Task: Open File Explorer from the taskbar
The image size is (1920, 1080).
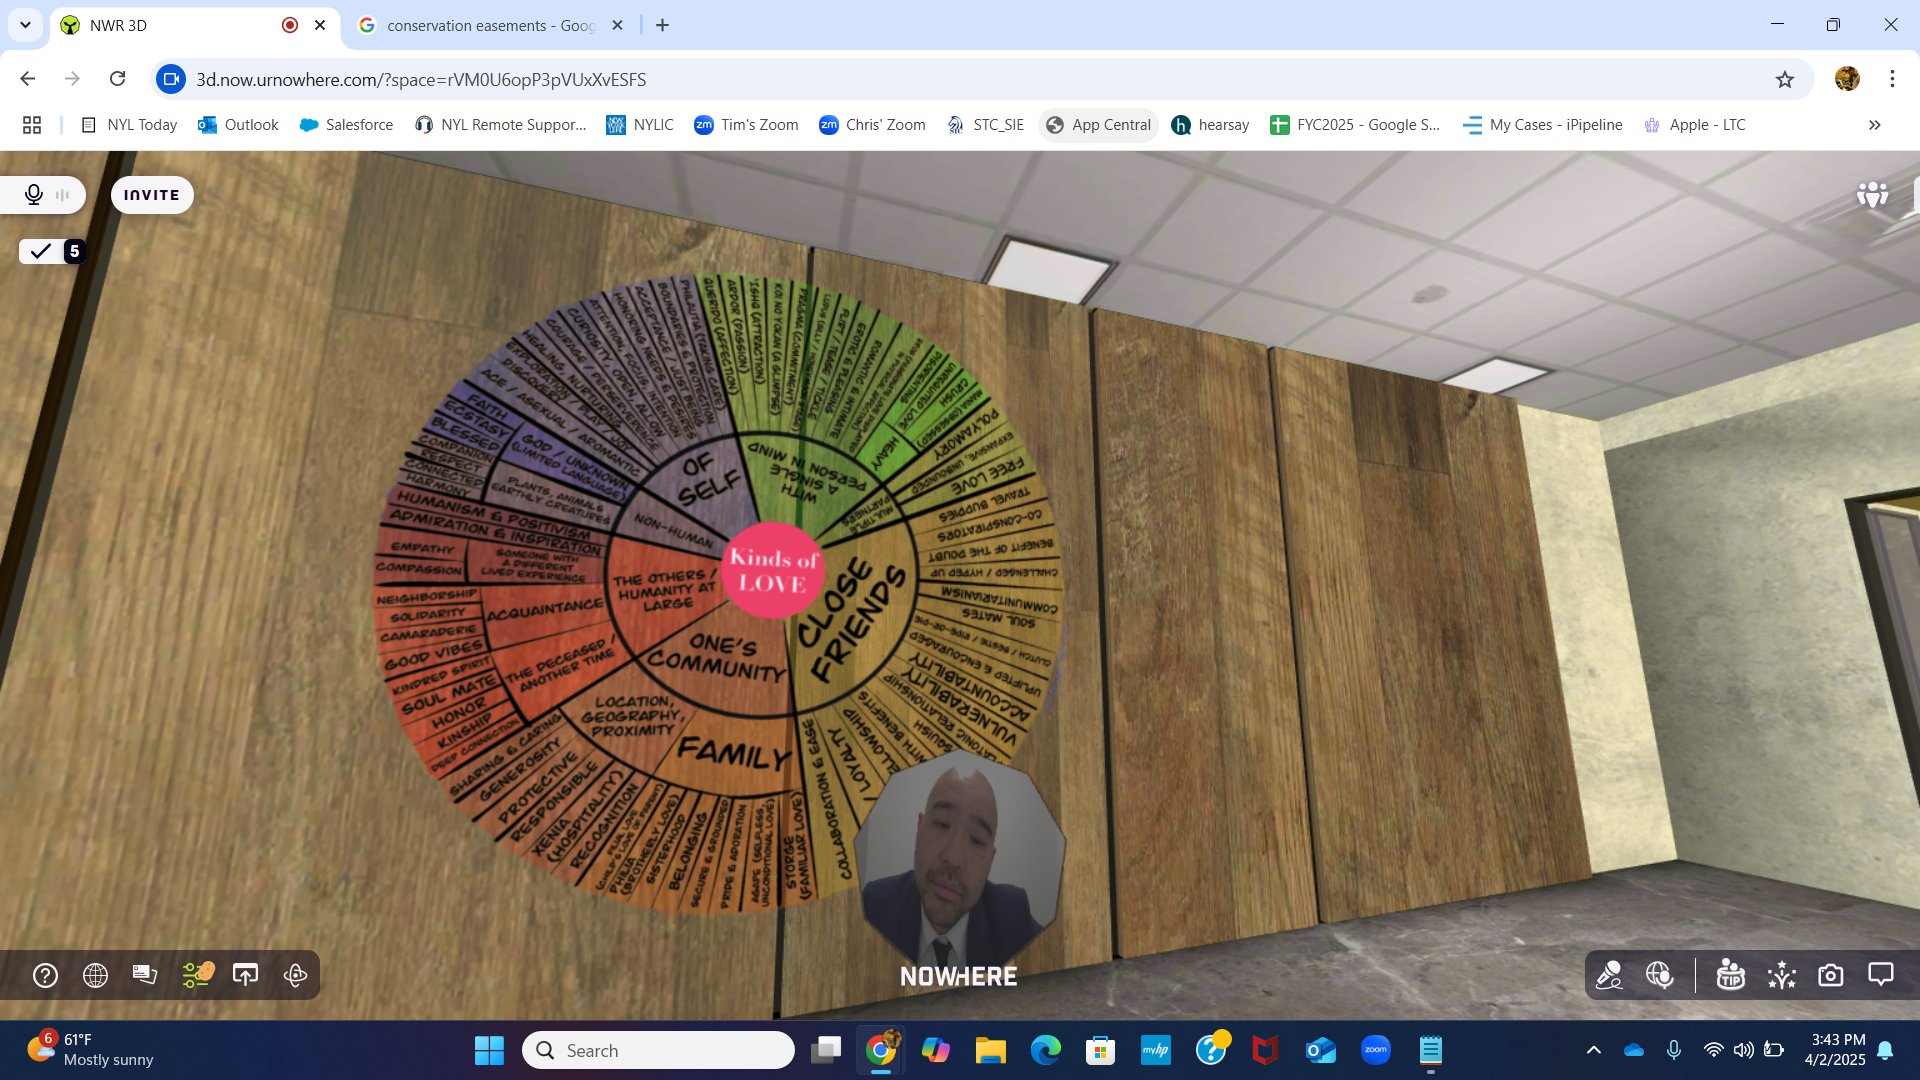Action: point(991,1050)
